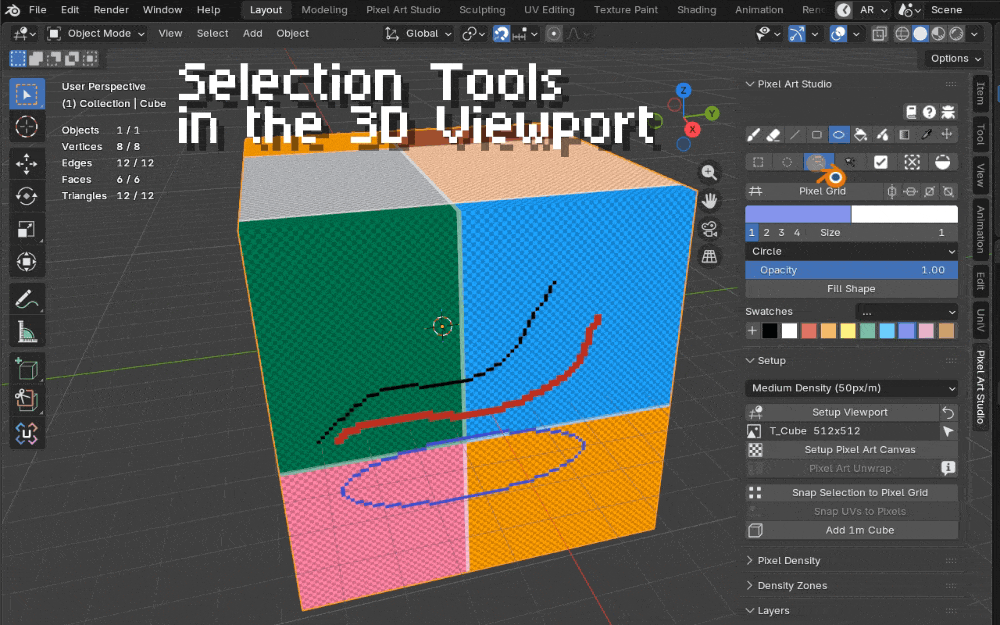Click the bug report icon
Viewport: 1000px width, 625px height.
[x=948, y=112]
